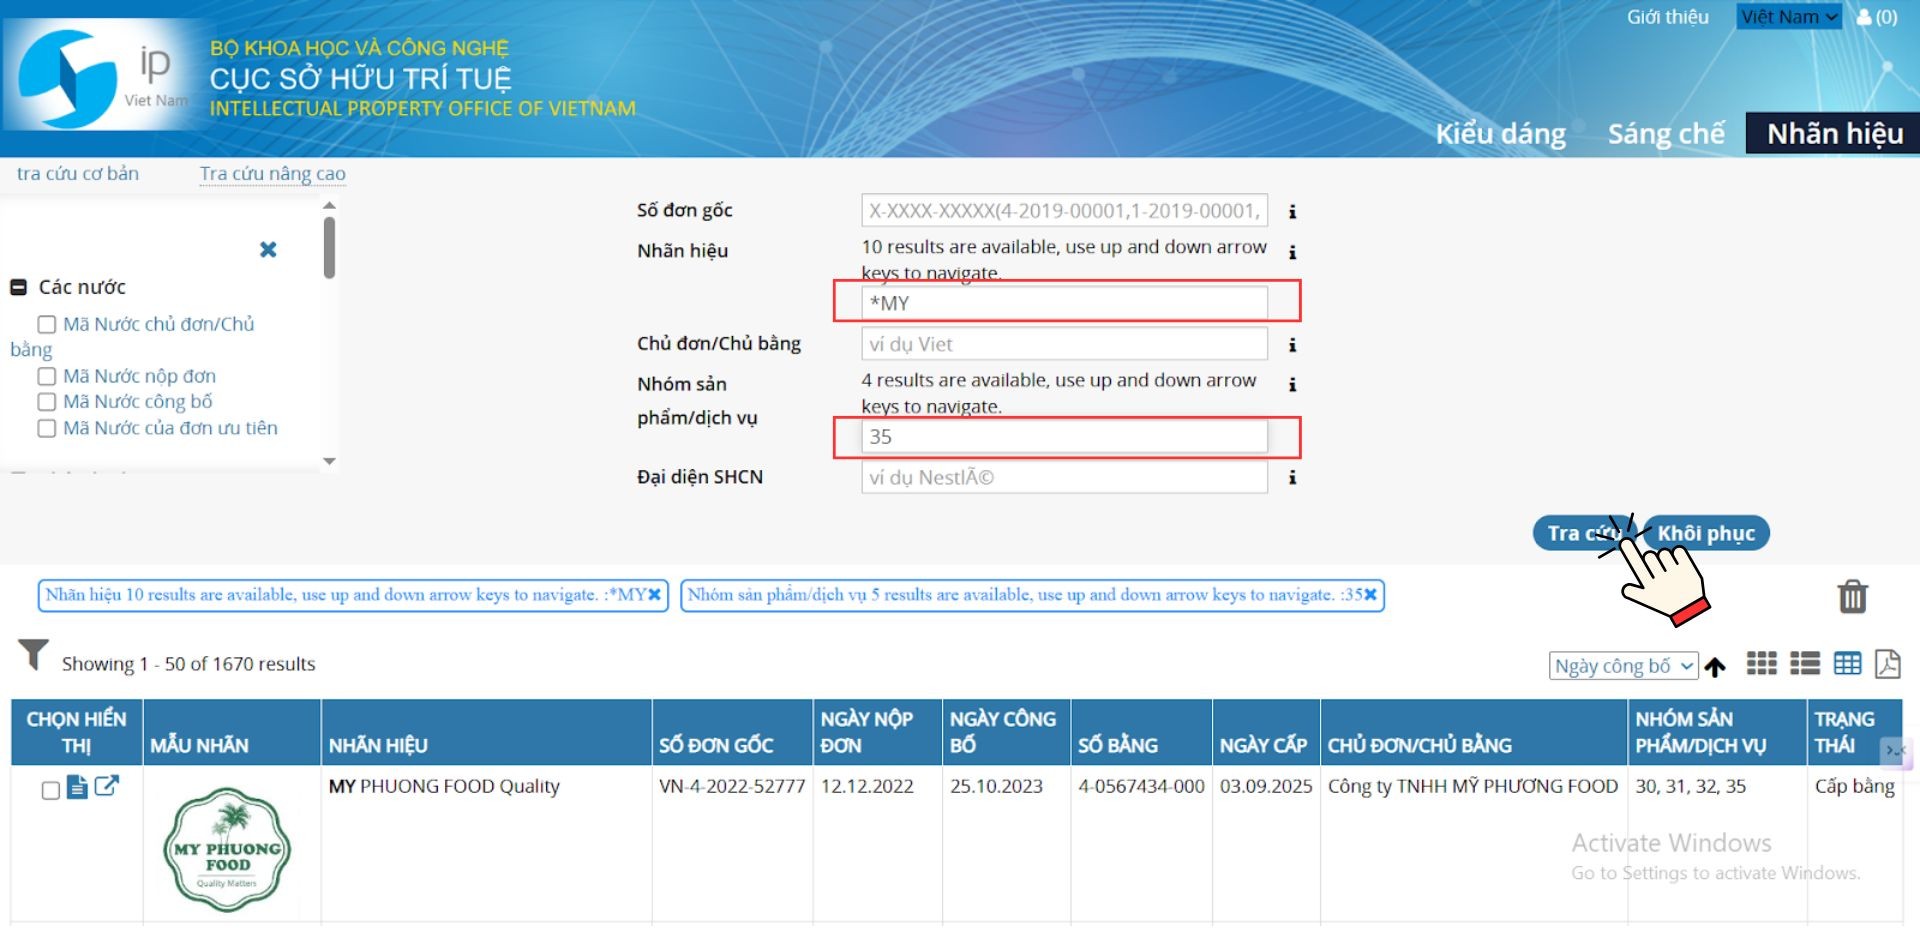Focus the Chủ đơn/Chủ bằng input field
The height and width of the screenshot is (931, 1920).
(x=1063, y=345)
